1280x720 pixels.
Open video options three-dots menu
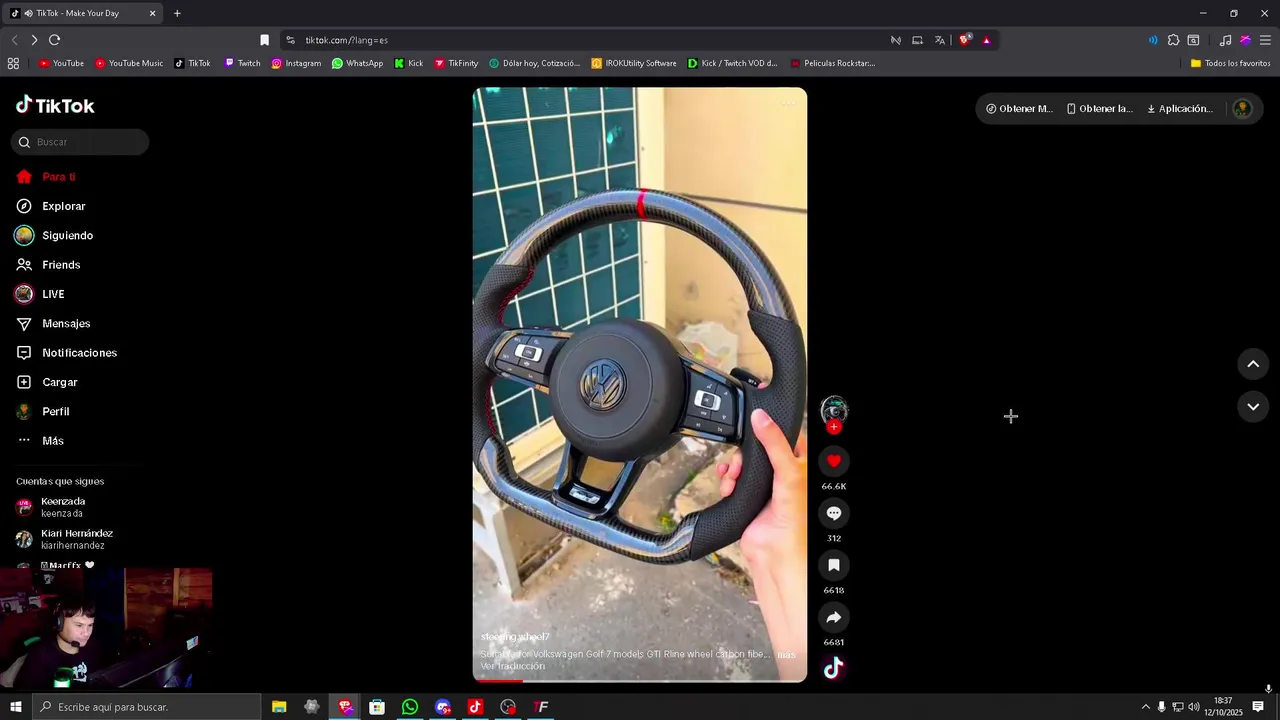(788, 103)
